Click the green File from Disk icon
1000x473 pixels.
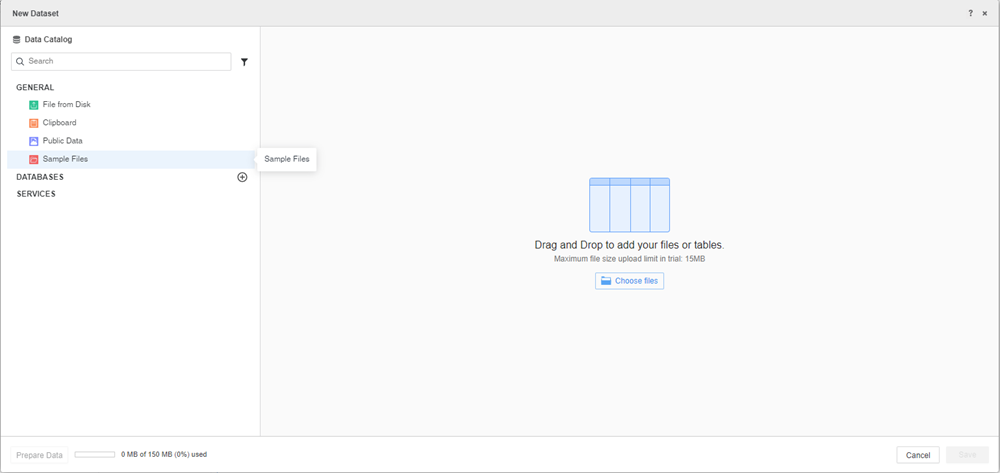pos(33,105)
